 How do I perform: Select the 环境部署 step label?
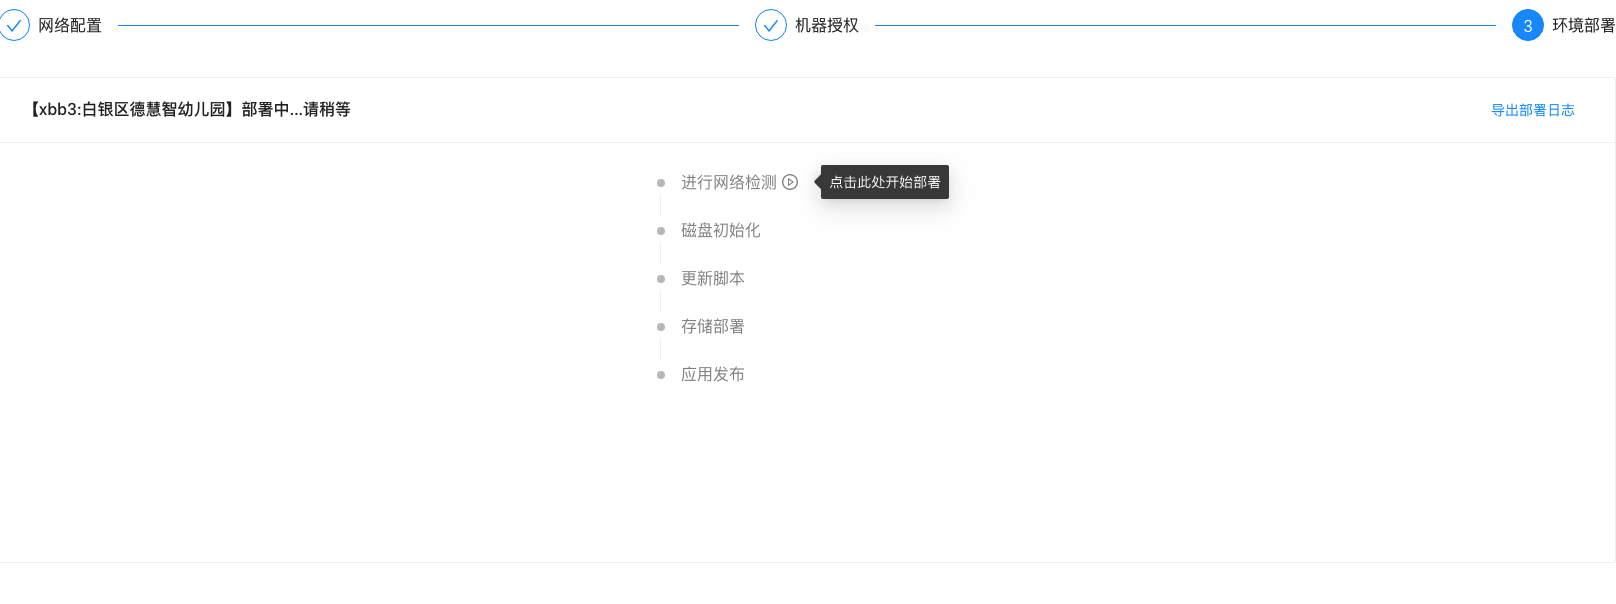1583,25
